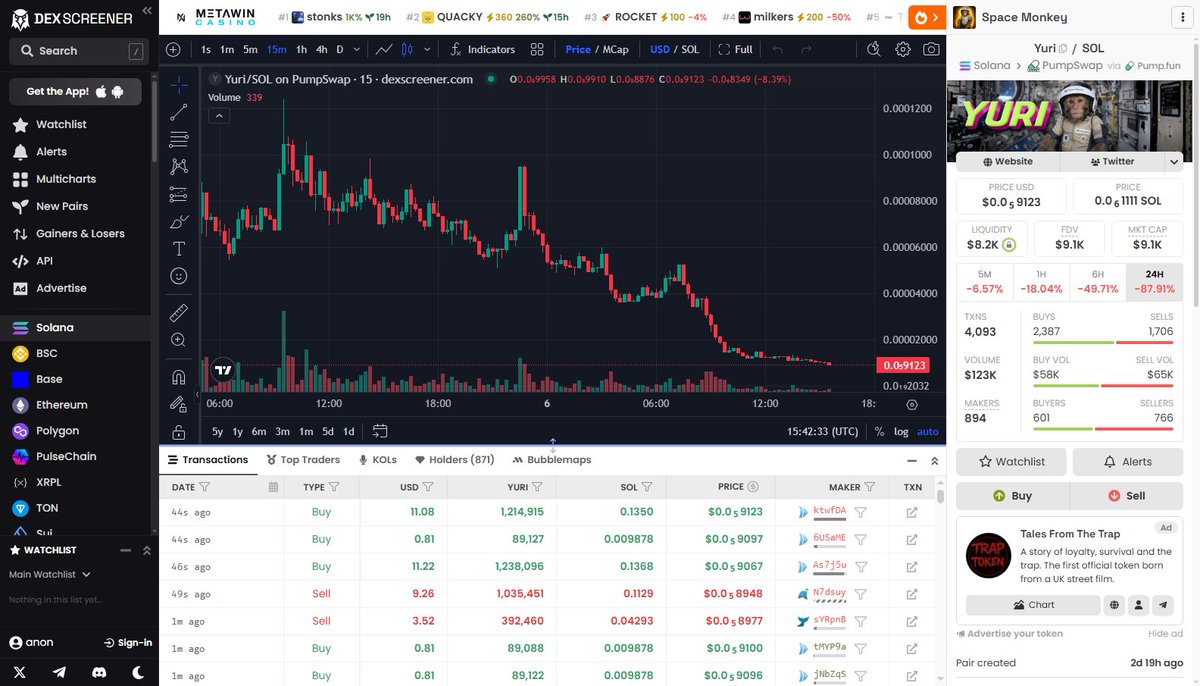The image size is (1200, 686).
Task: Open the X (Twitter) social link
Action: [19, 672]
